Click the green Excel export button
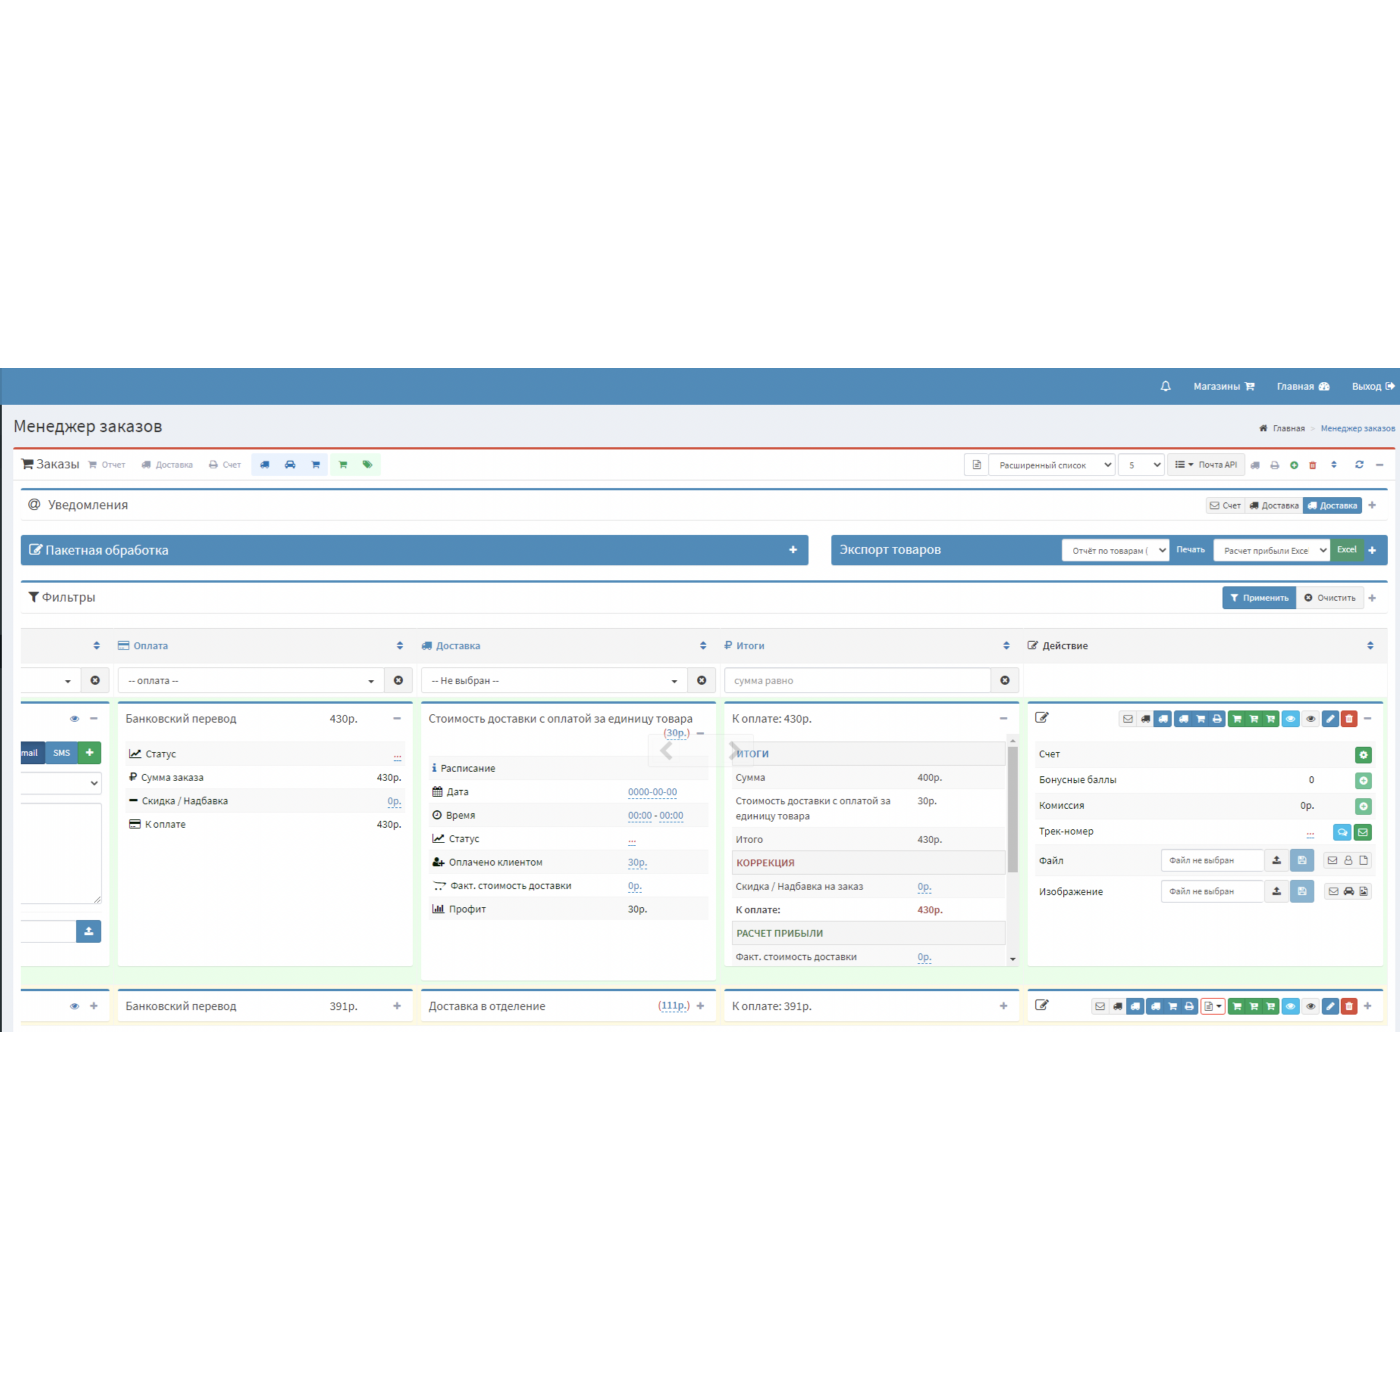The height and width of the screenshot is (1400, 1400). pos(1347,550)
